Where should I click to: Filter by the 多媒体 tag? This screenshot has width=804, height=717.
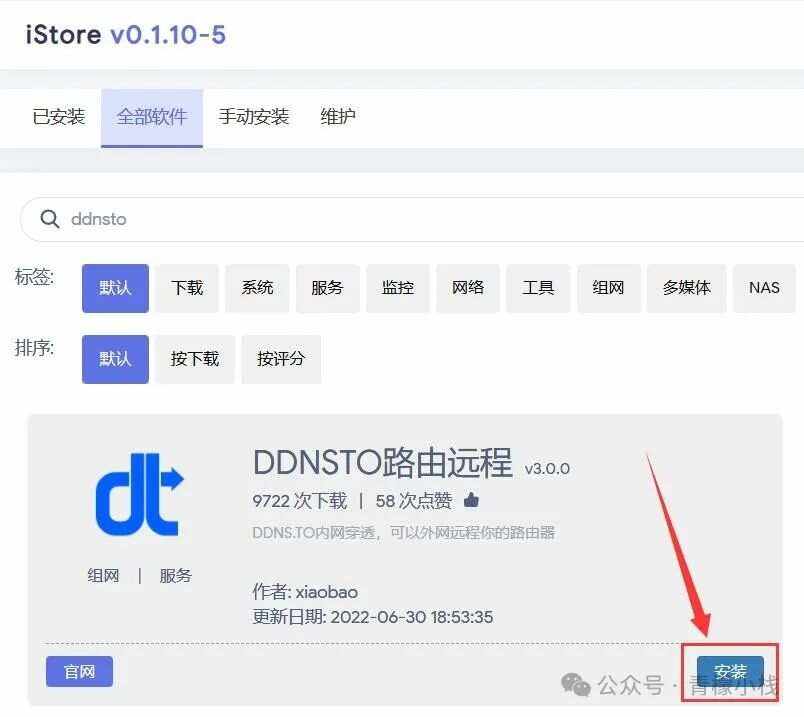[687, 288]
